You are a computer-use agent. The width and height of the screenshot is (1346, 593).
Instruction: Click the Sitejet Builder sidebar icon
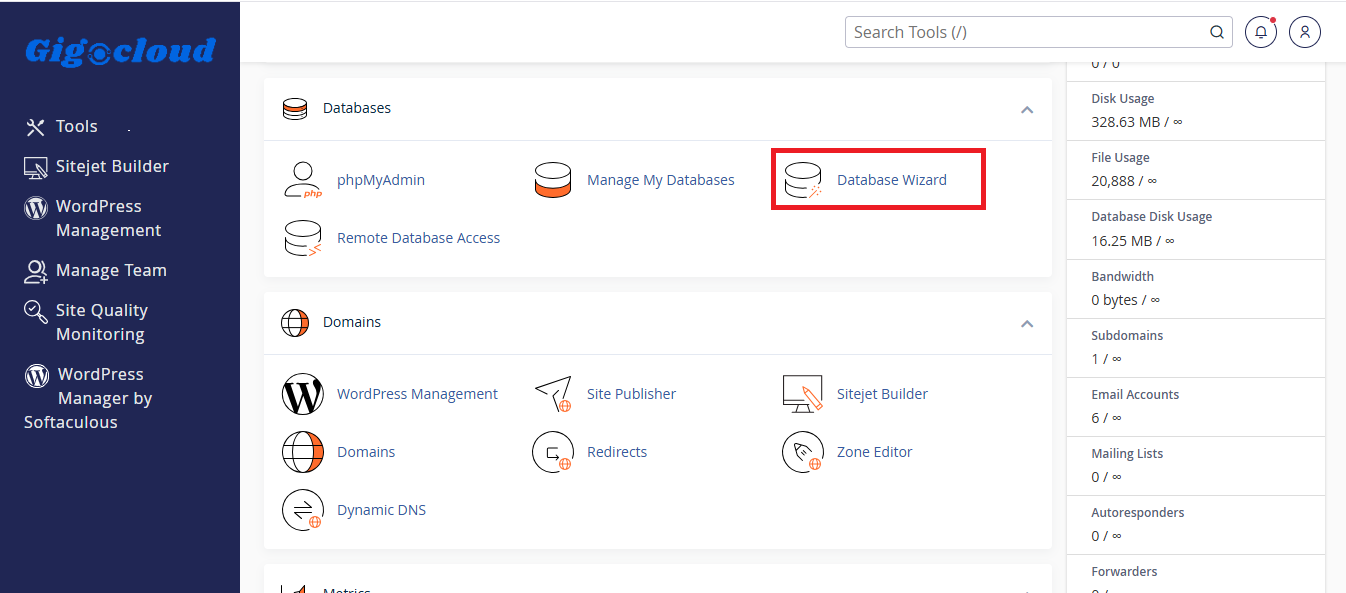pyautogui.click(x=36, y=167)
